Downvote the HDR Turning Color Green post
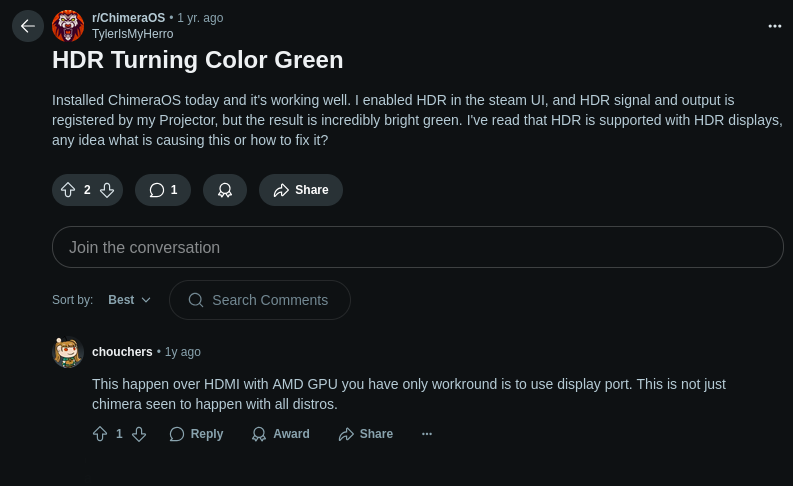The width and height of the screenshot is (793, 486). pos(107,190)
